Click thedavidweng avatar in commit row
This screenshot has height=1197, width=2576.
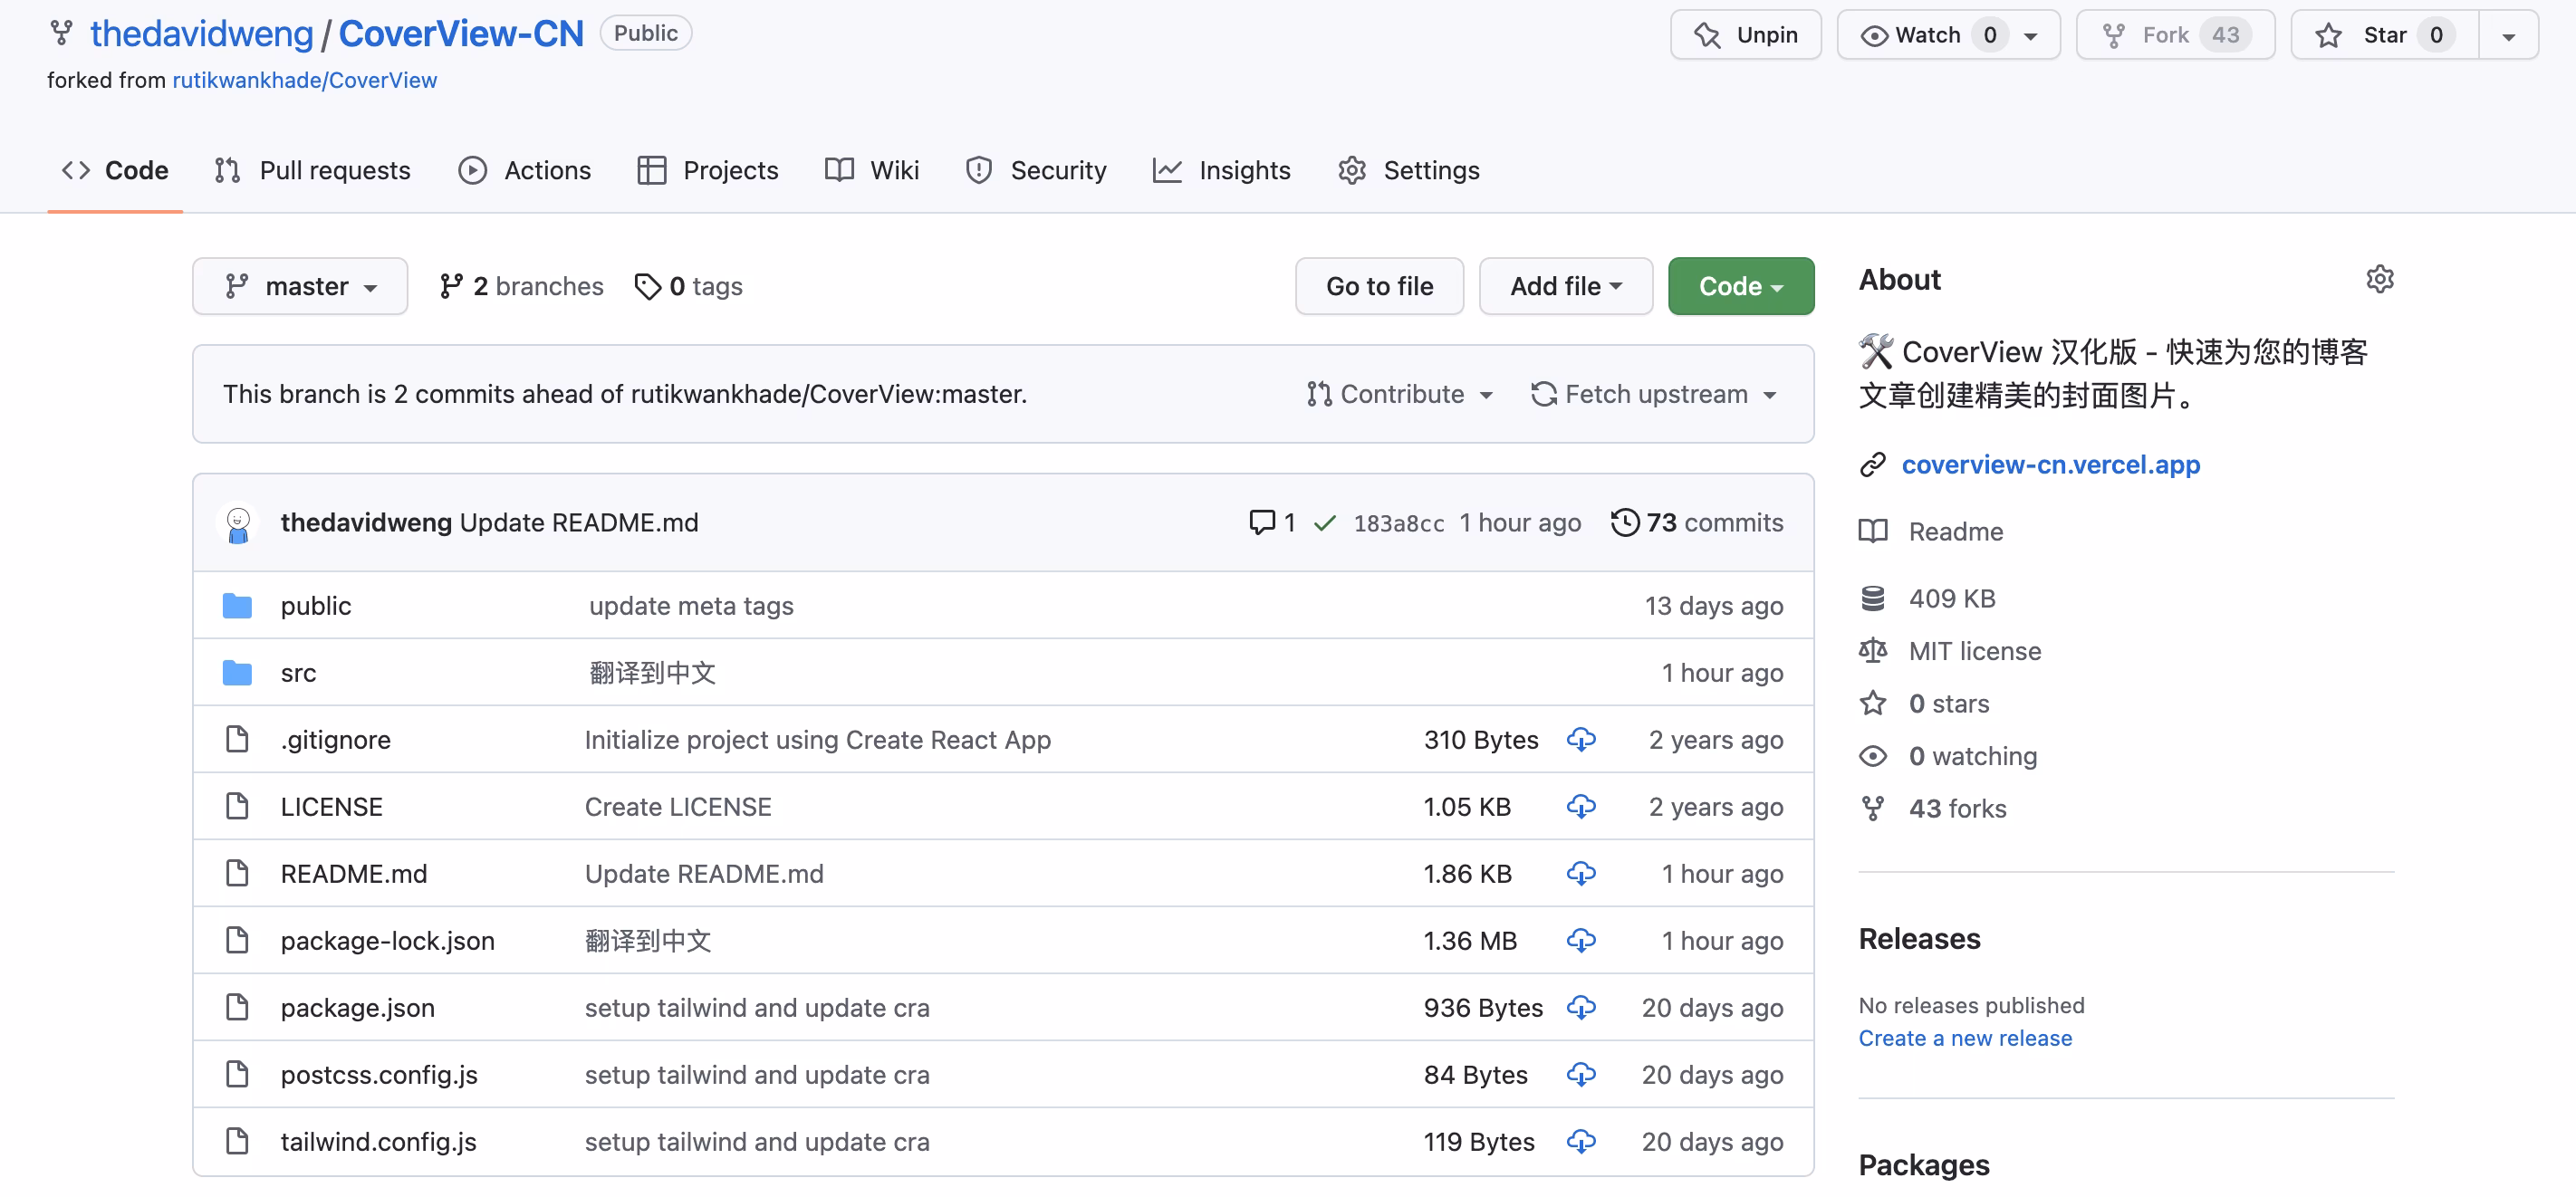(238, 522)
